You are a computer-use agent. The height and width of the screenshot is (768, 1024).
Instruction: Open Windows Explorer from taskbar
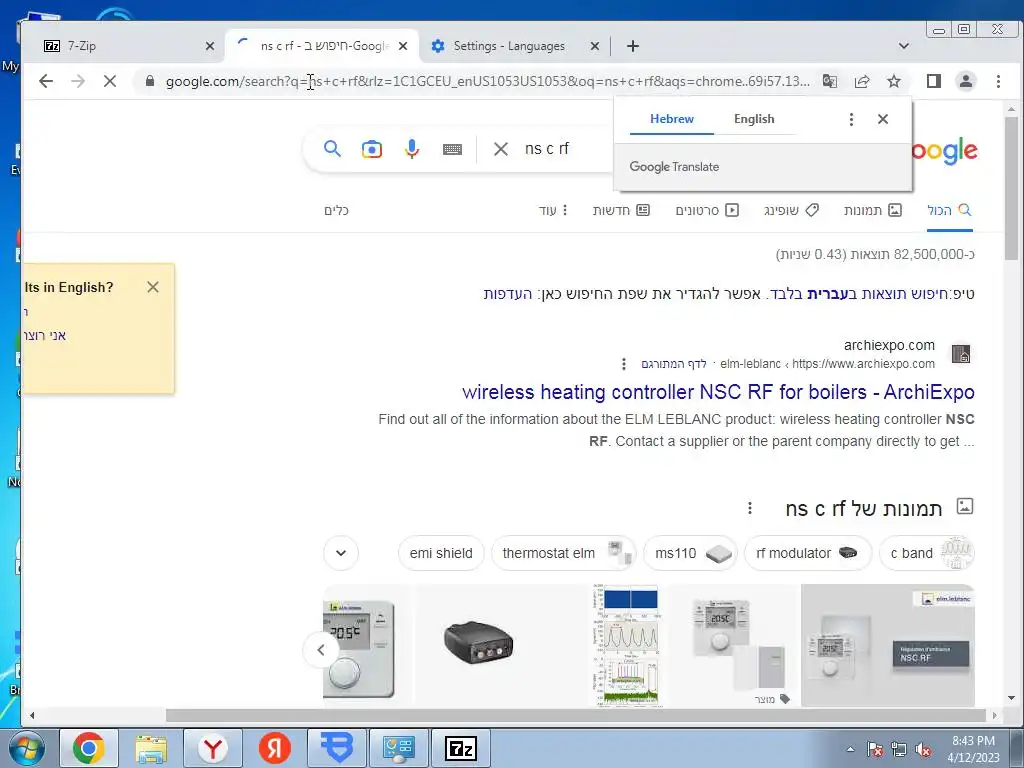tap(151, 748)
